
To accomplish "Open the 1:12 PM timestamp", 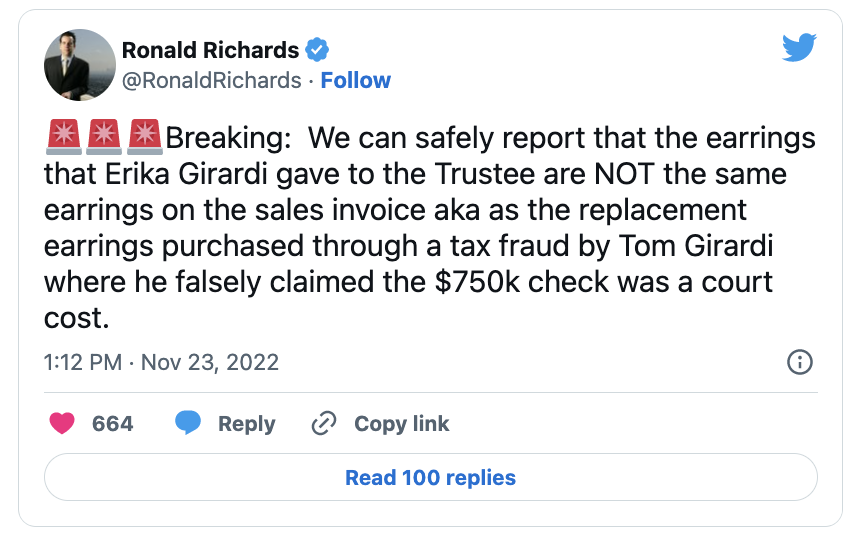I will [83, 363].
